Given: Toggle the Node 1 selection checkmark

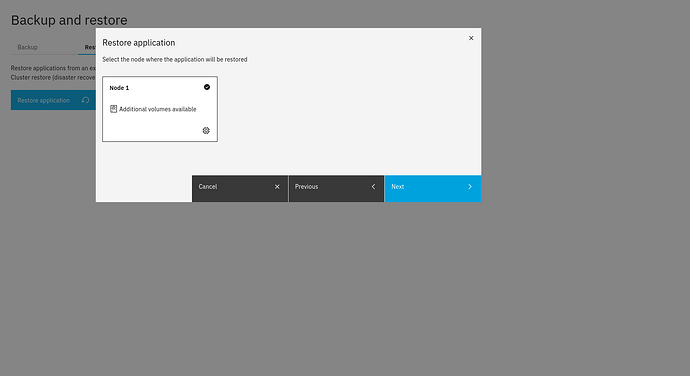Looking at the screenshot, I should pos(207,87).
